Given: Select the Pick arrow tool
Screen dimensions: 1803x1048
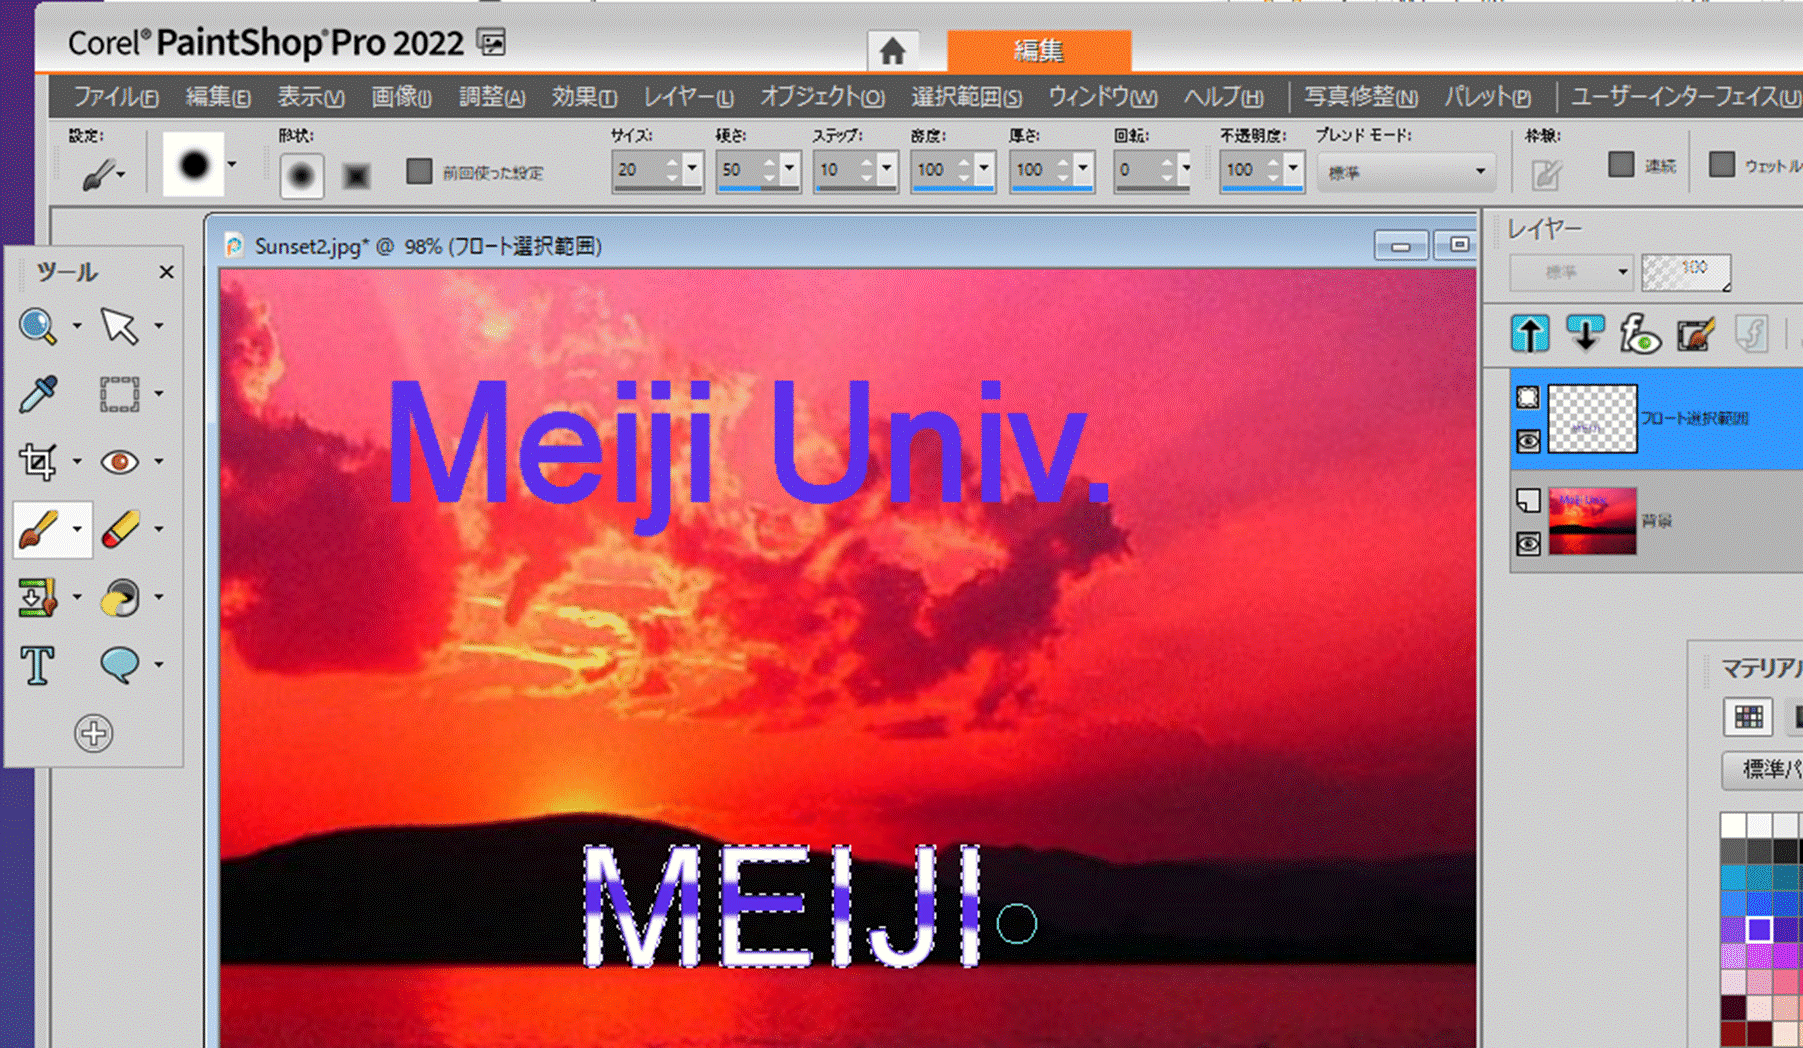Looking at the screenshot, I should click(119, 326).
